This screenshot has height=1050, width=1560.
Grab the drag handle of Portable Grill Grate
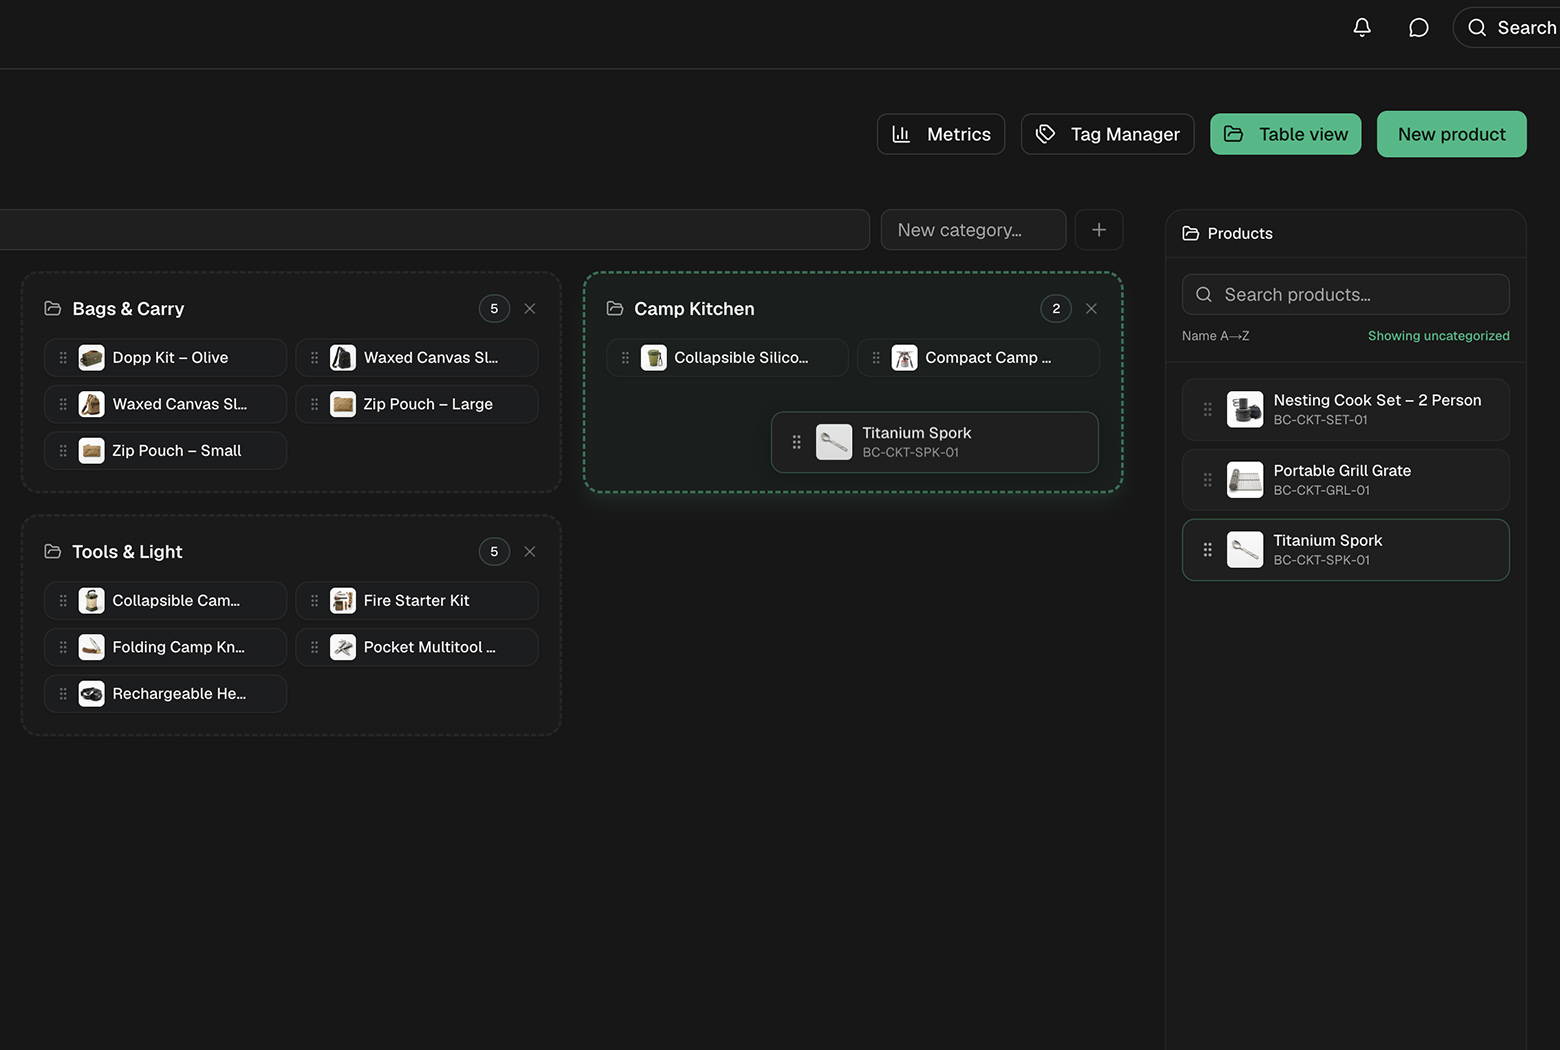[1207, 480]
